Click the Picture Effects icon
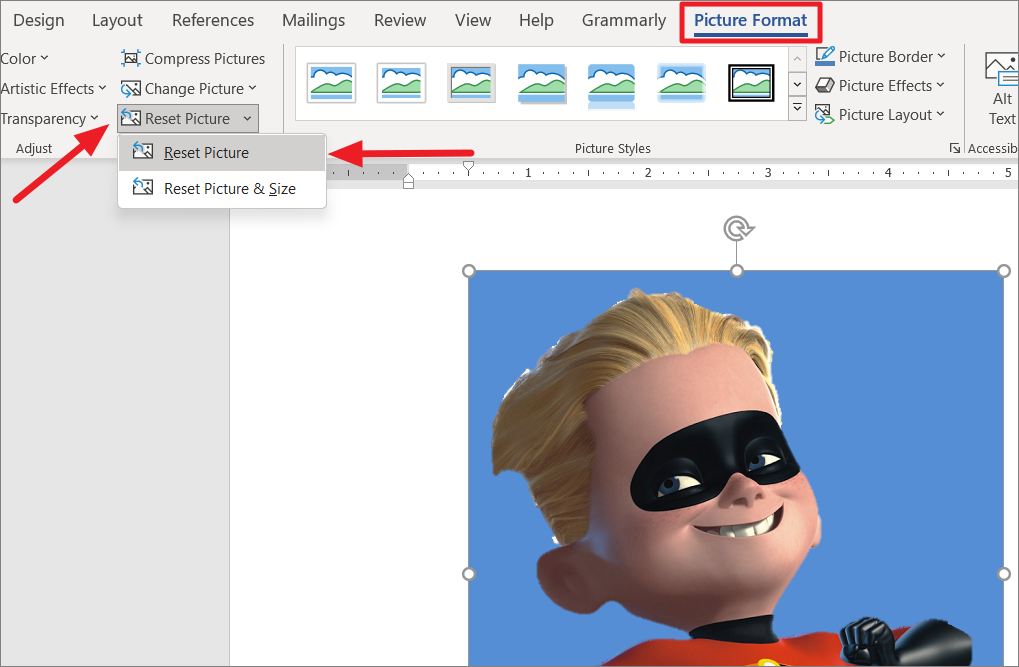 tap(825, 85)
